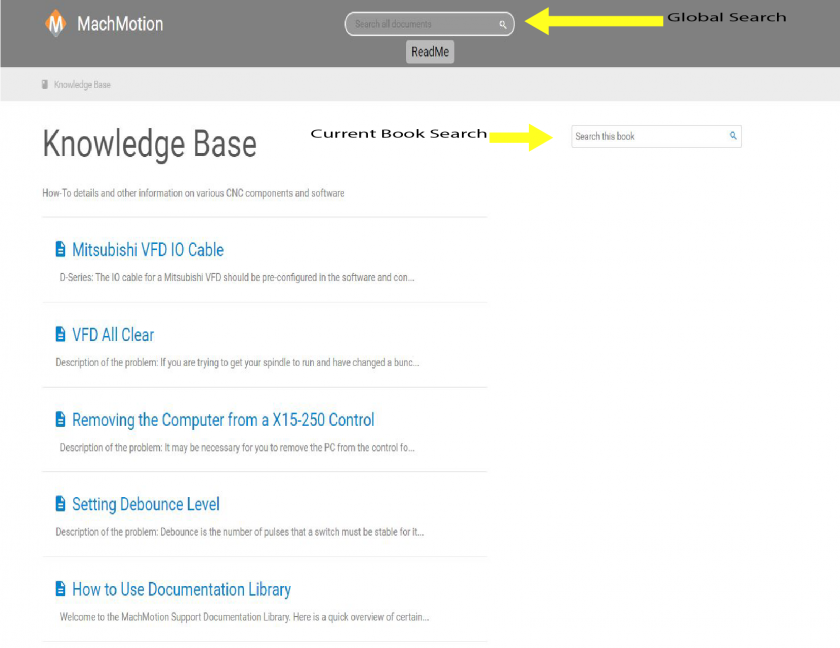Open the Mitsubishi VFD IO Cable page
The height and width of the screenshot is (648, 840).
(x=148, y=250)
